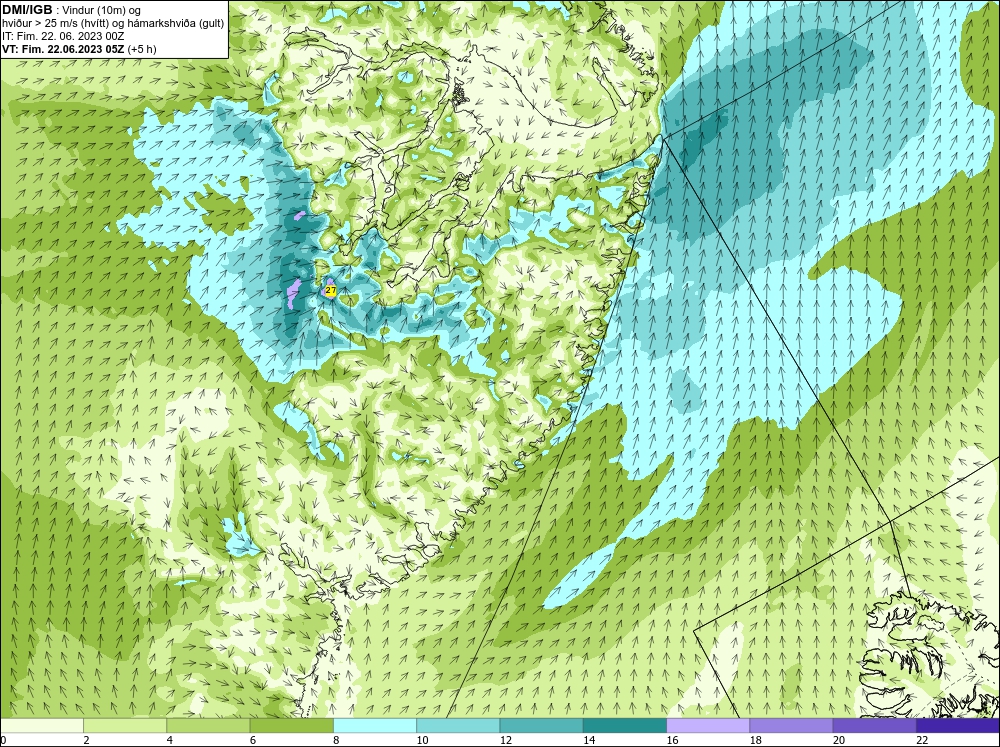Image resolution: width=1000 pixels, height=747 pixels.
Task: Click the 16–18 m/s lavender legend swatch
Action: [709, 726]
